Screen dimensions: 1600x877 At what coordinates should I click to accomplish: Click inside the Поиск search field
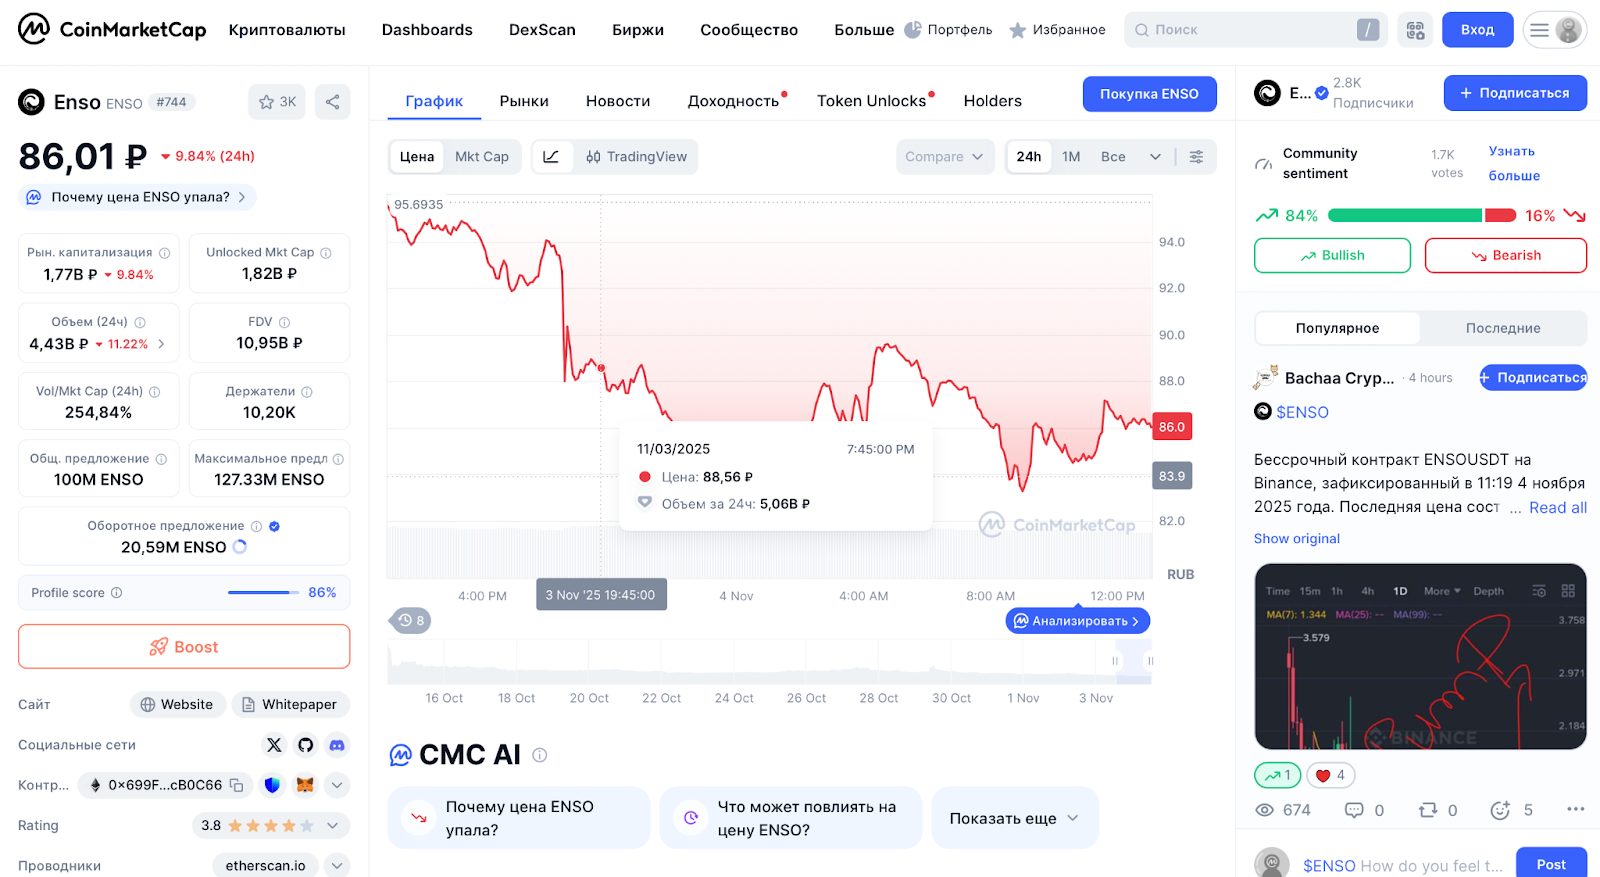pos(1250,29)
